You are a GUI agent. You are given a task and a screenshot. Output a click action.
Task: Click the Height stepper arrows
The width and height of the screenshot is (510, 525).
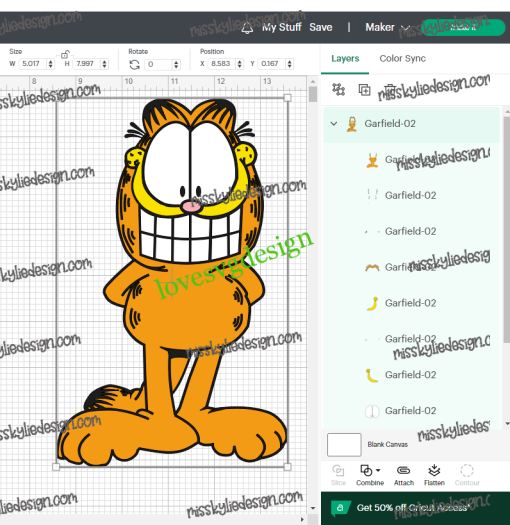tap(104, 64)
